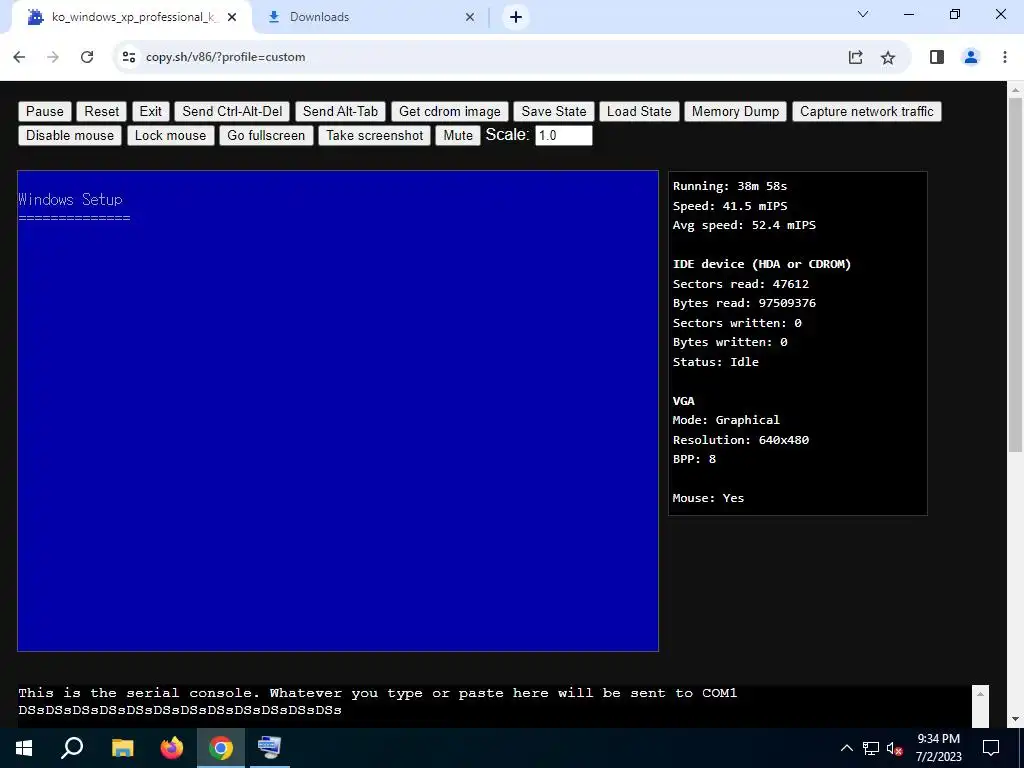Click the network tray icon
Screen dimensions: 1024x768
pyautogui.click(x=871, y=748)
